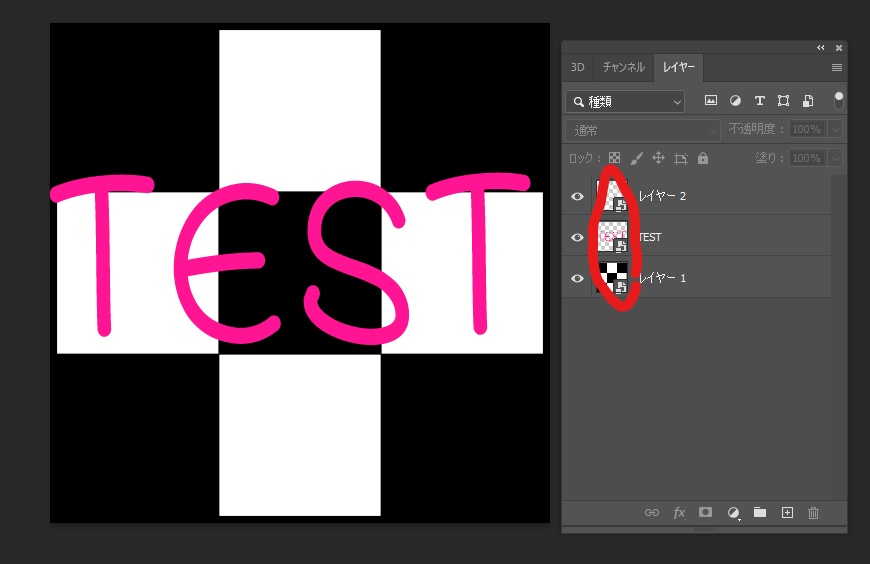Screen dimensions: 870x564
Task: Create new fill or adjustment layer icon
Action: (734, 513)
